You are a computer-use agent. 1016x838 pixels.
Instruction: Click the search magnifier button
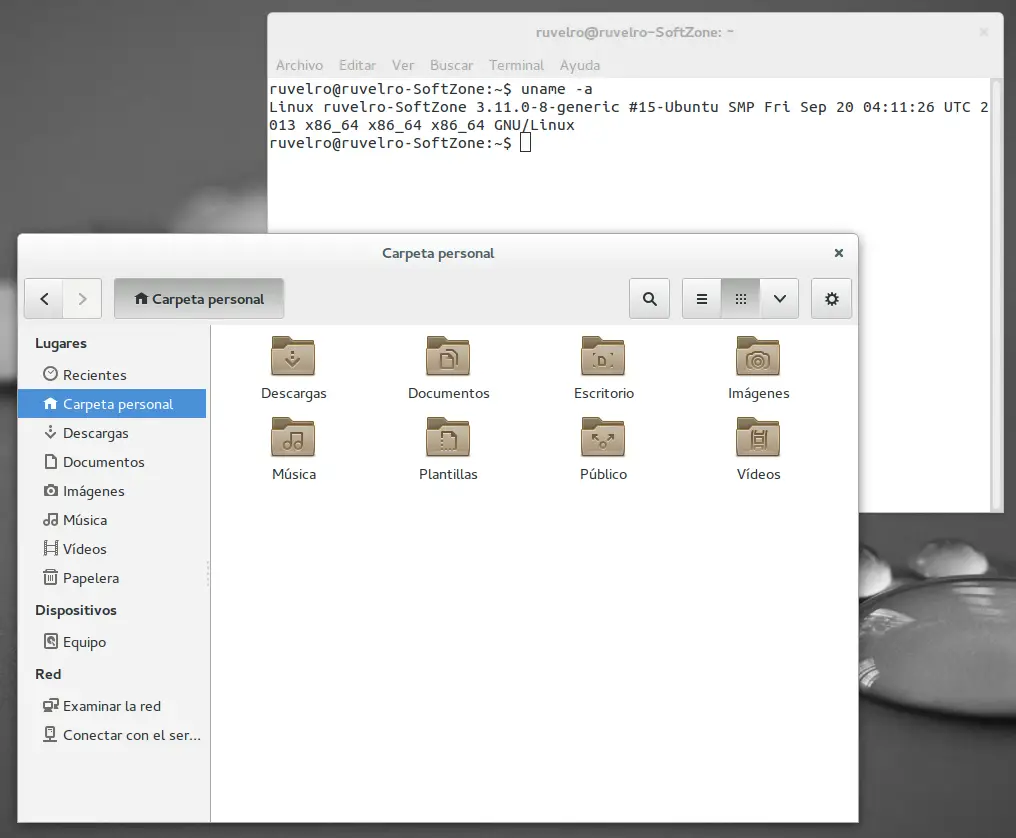click(650, 298)
